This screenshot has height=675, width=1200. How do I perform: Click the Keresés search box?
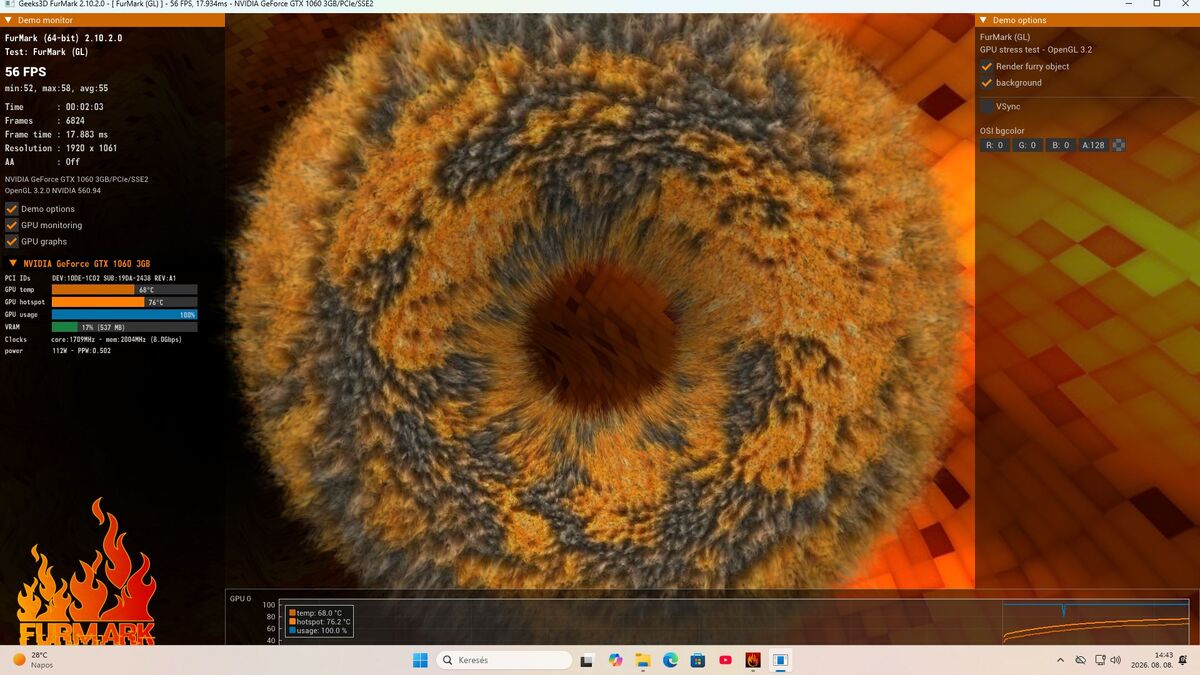[x=506, y=660]
